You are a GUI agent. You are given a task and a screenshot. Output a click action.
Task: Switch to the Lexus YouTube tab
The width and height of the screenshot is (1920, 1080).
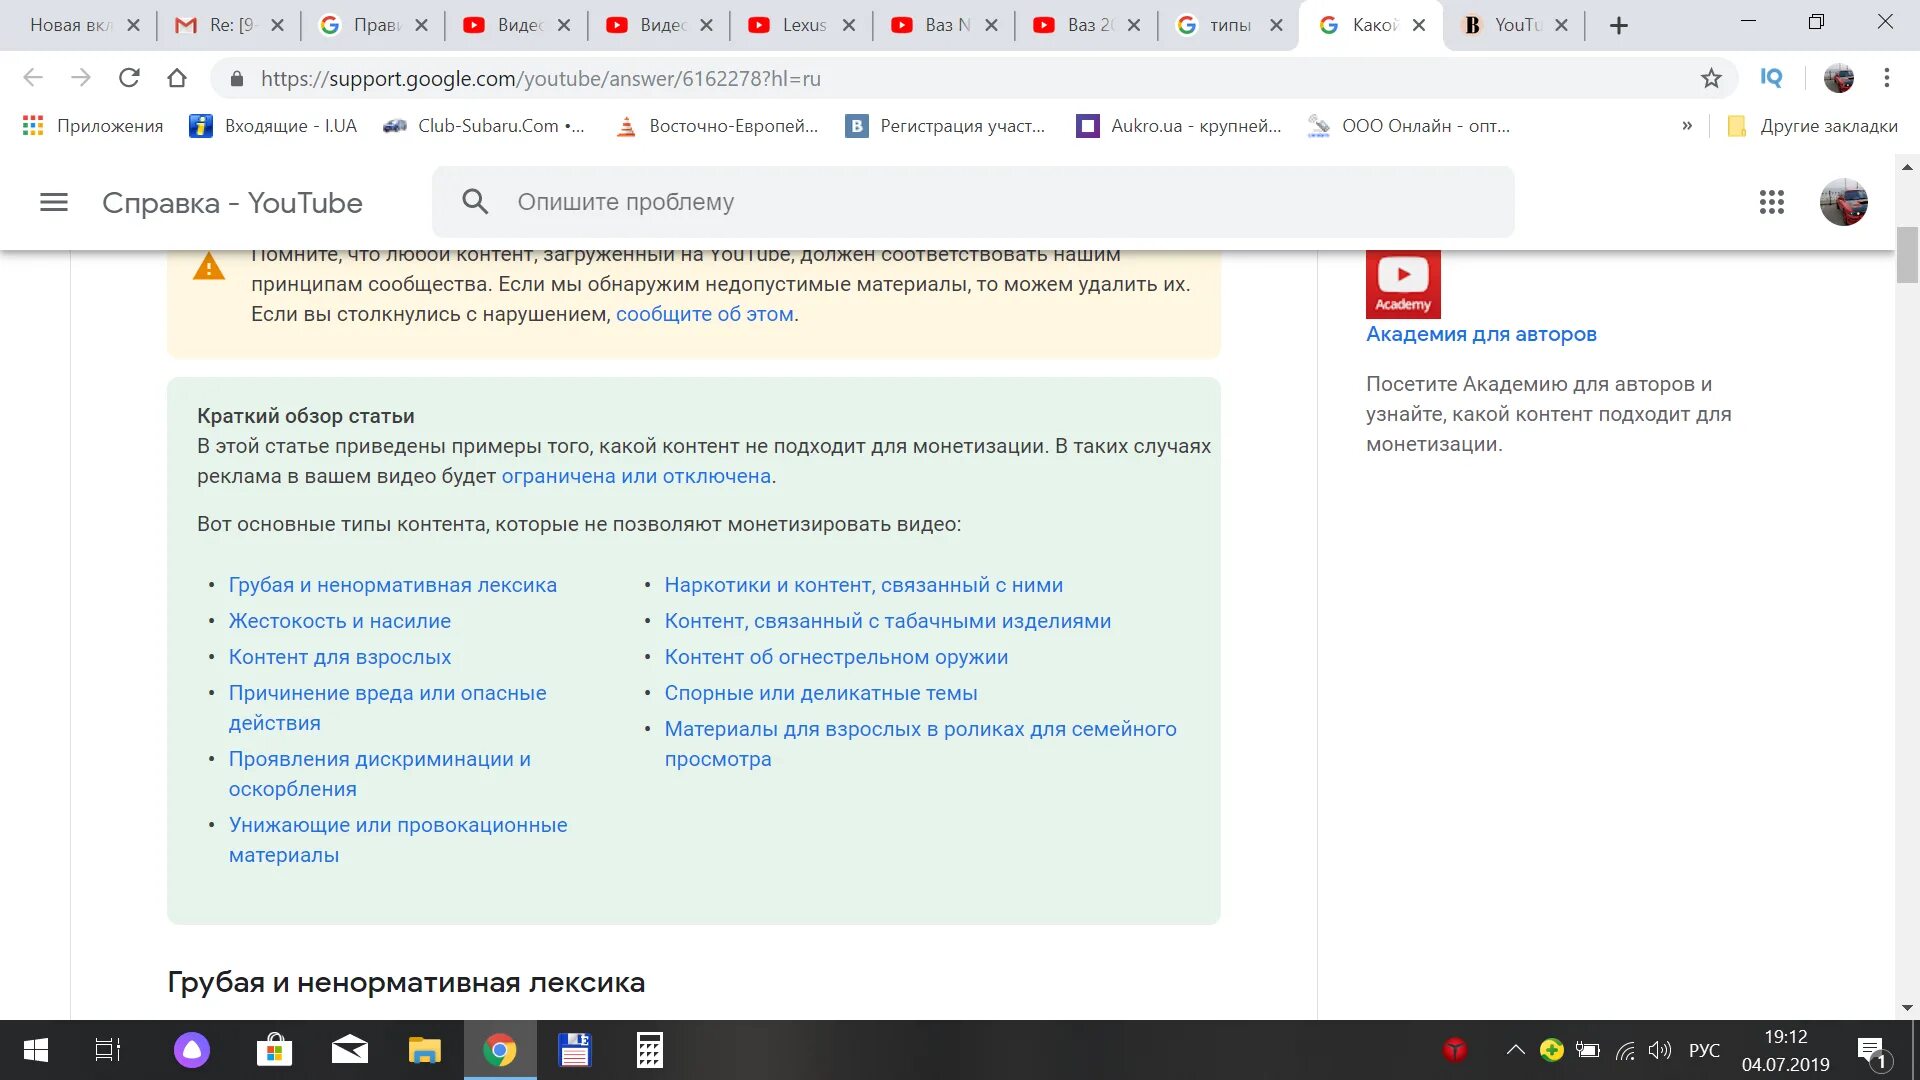(x=802, y=25)
